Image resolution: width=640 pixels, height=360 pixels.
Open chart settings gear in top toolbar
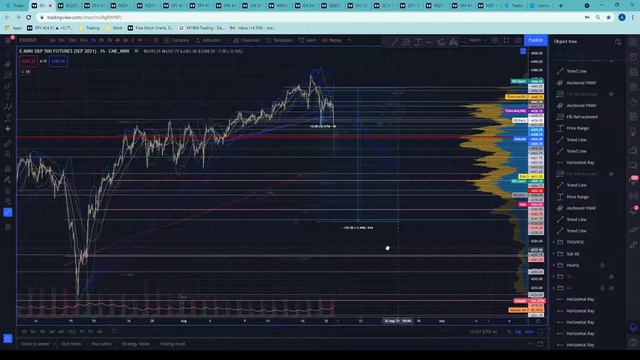click(495, 40)
